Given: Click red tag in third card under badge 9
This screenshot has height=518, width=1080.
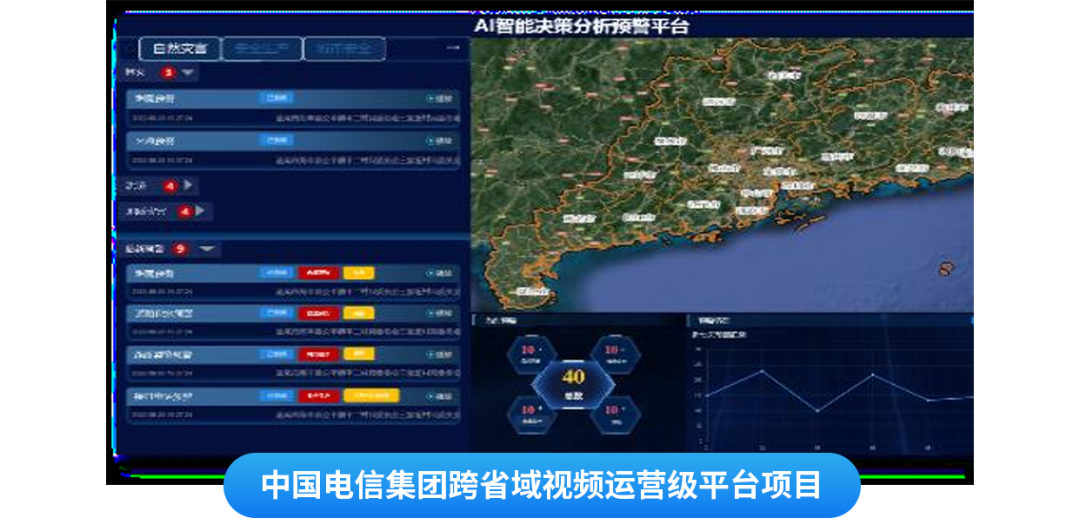Looking at the screenshot, I should [318, 354].
